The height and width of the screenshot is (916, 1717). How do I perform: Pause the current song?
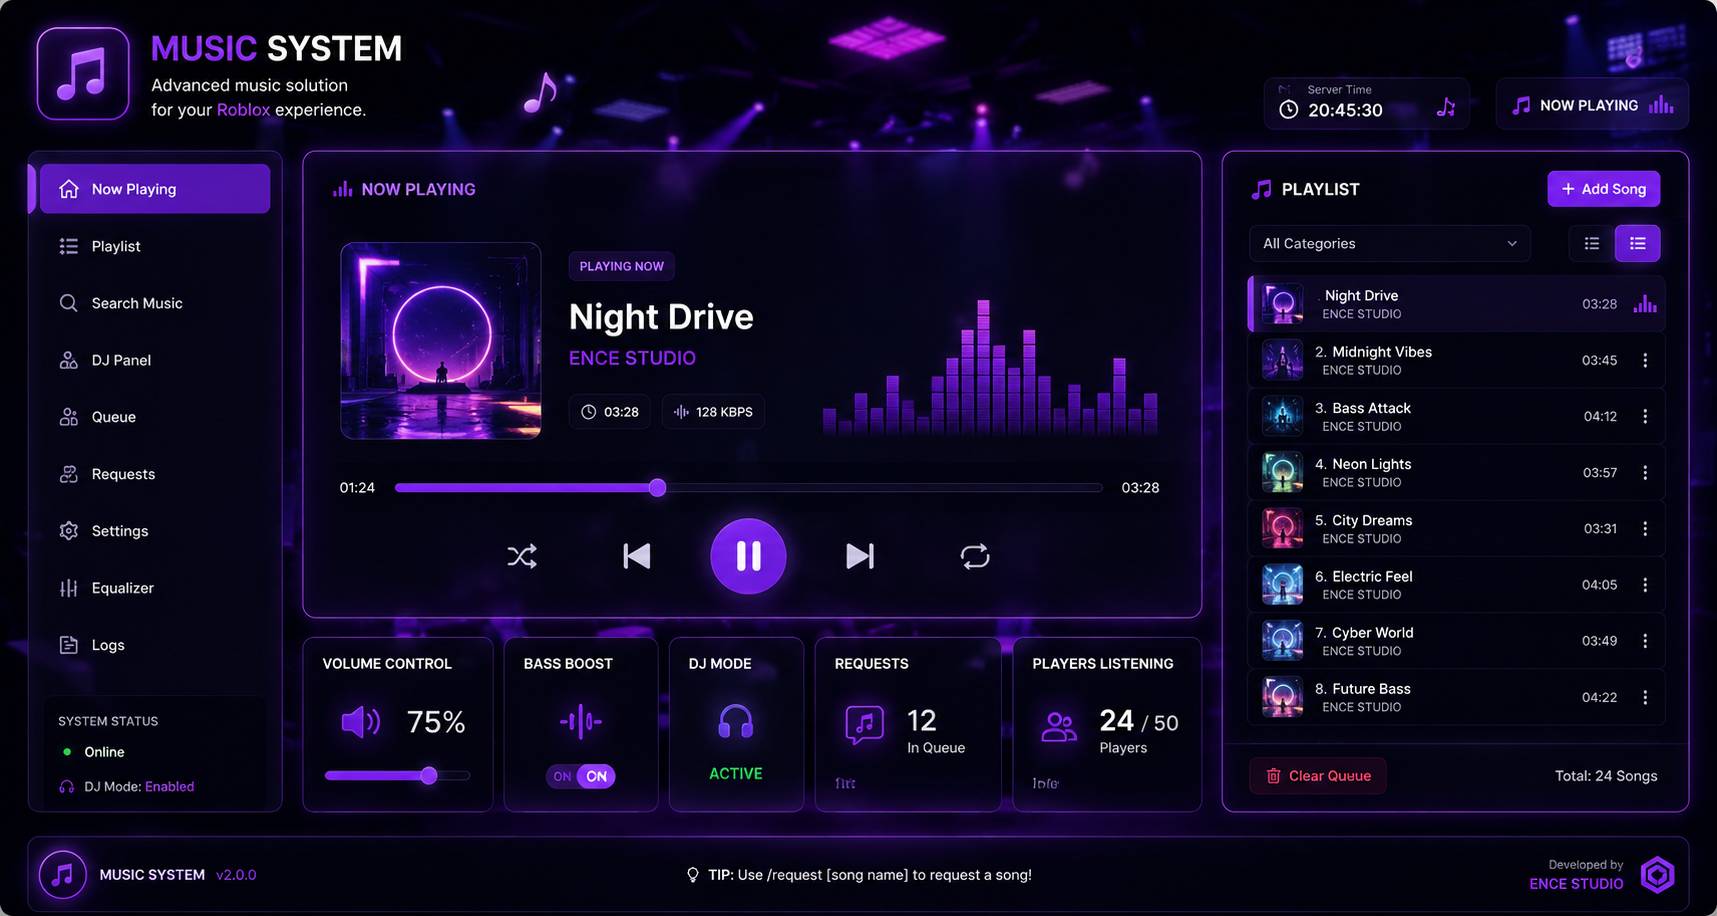coord(748,556)
